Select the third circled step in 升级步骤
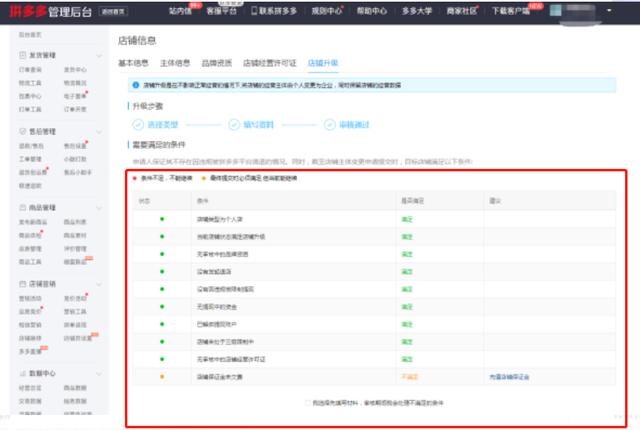 pos(330,125)
